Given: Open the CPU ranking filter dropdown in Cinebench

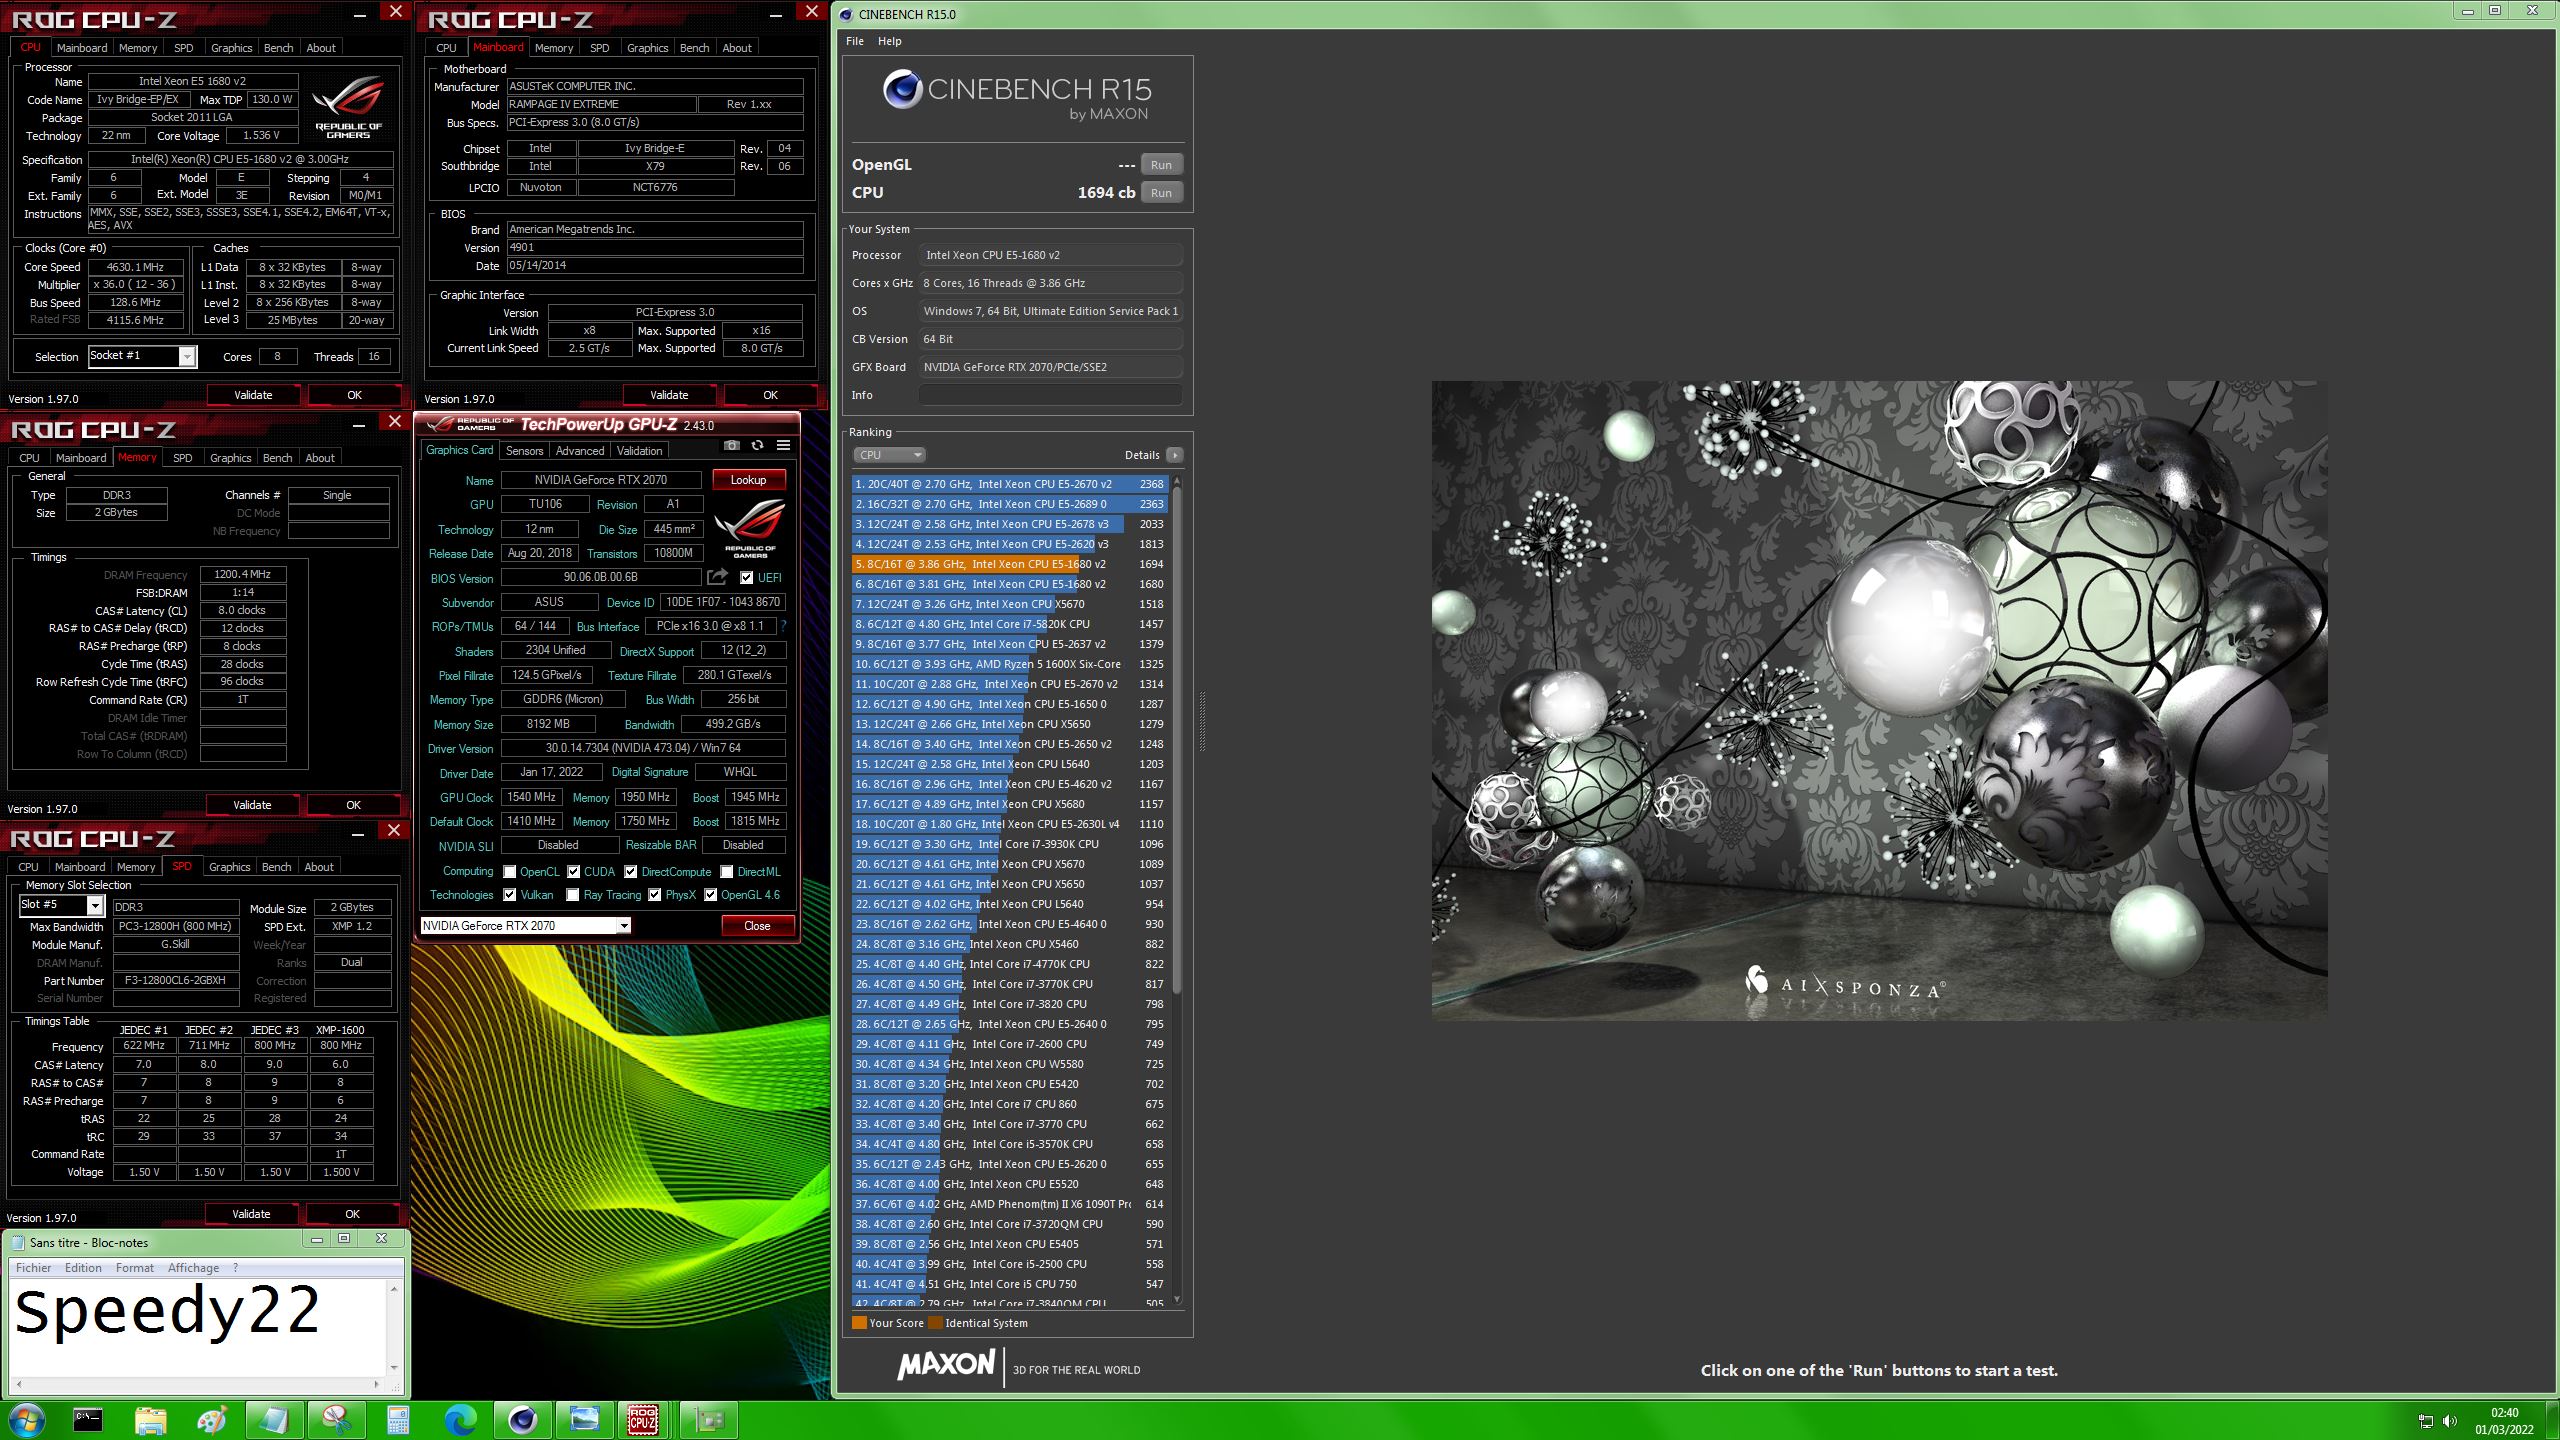Looking at the screenshot, I should click(x=889, y=455).
